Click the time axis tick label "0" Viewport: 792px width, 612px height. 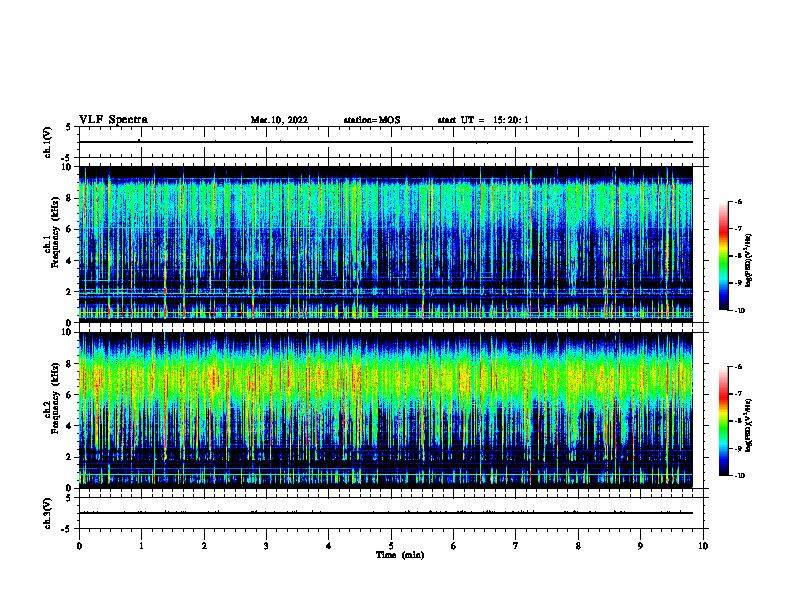coord(79,546)
